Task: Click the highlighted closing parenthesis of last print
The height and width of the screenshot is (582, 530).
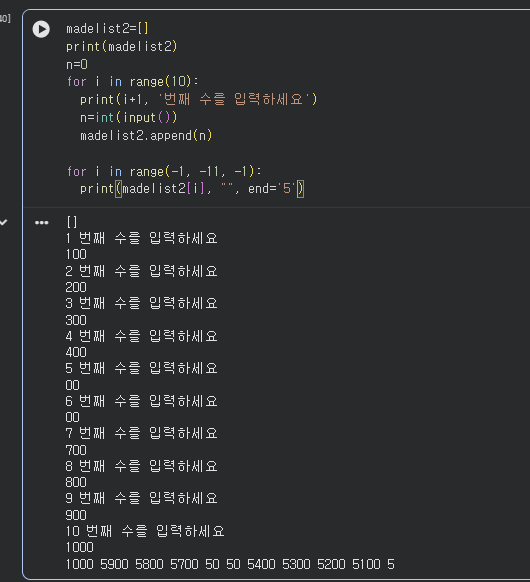Action: tap(300, 189)
